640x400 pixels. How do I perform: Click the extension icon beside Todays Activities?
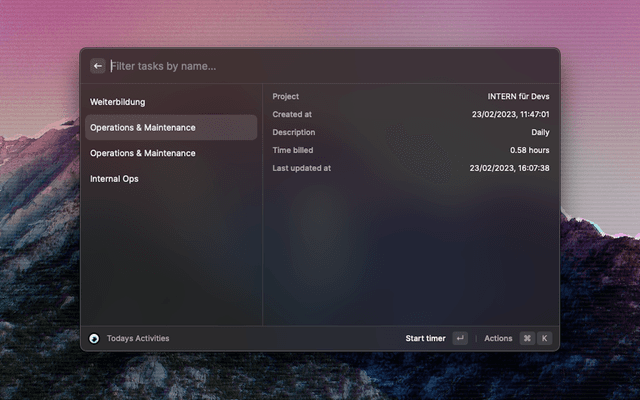[x=94, y=338]
